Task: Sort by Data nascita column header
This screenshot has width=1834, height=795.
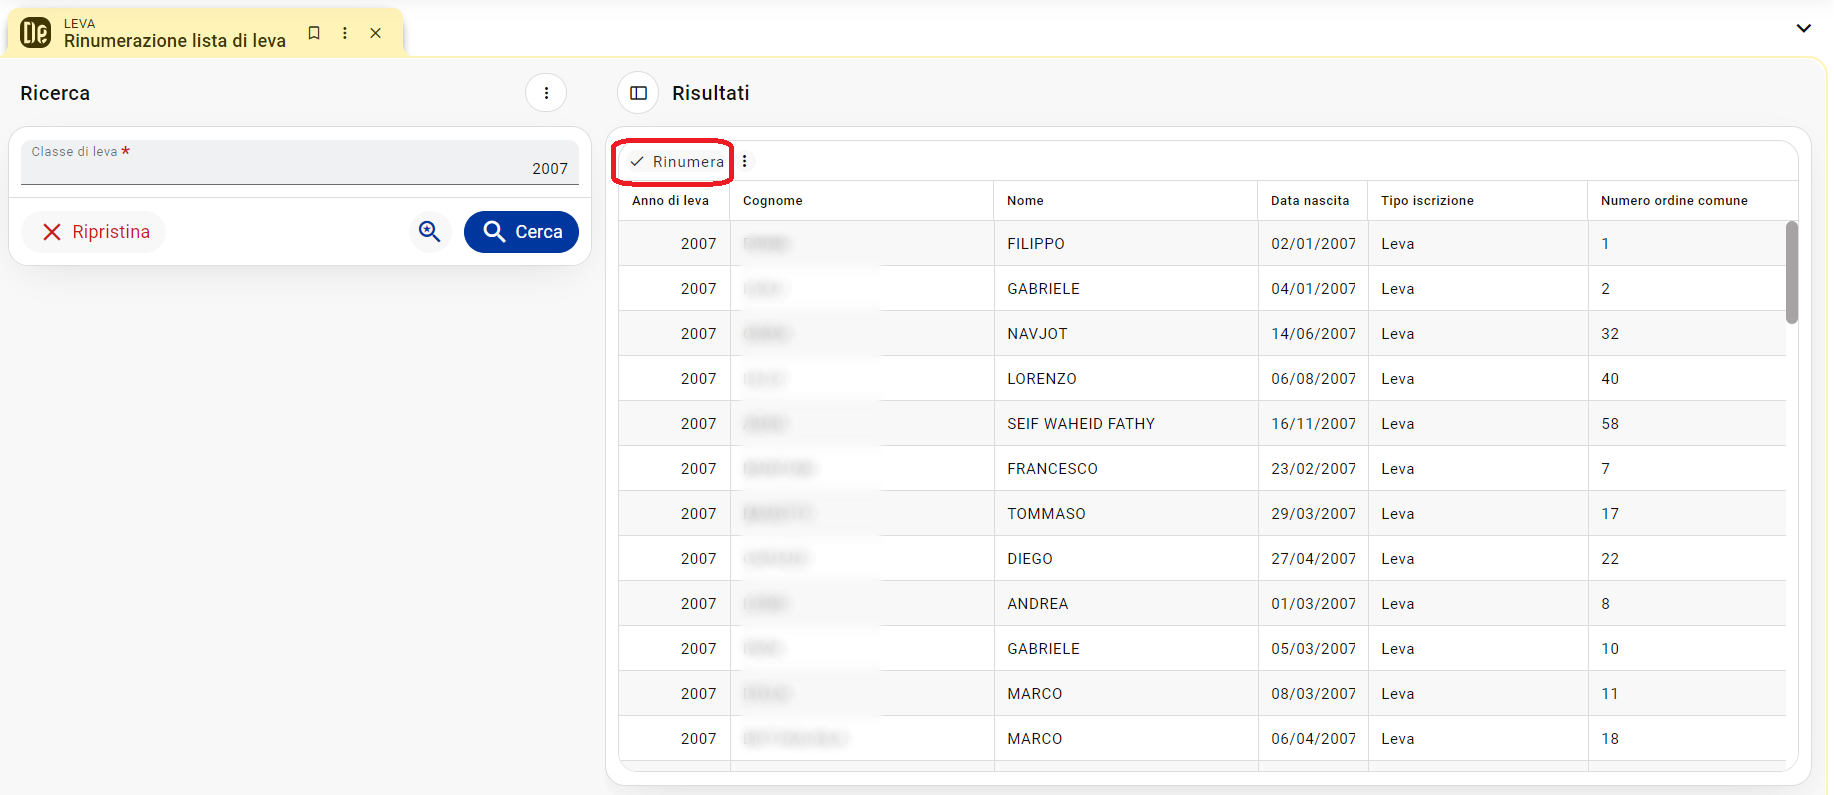Action: pos(1310,201)
